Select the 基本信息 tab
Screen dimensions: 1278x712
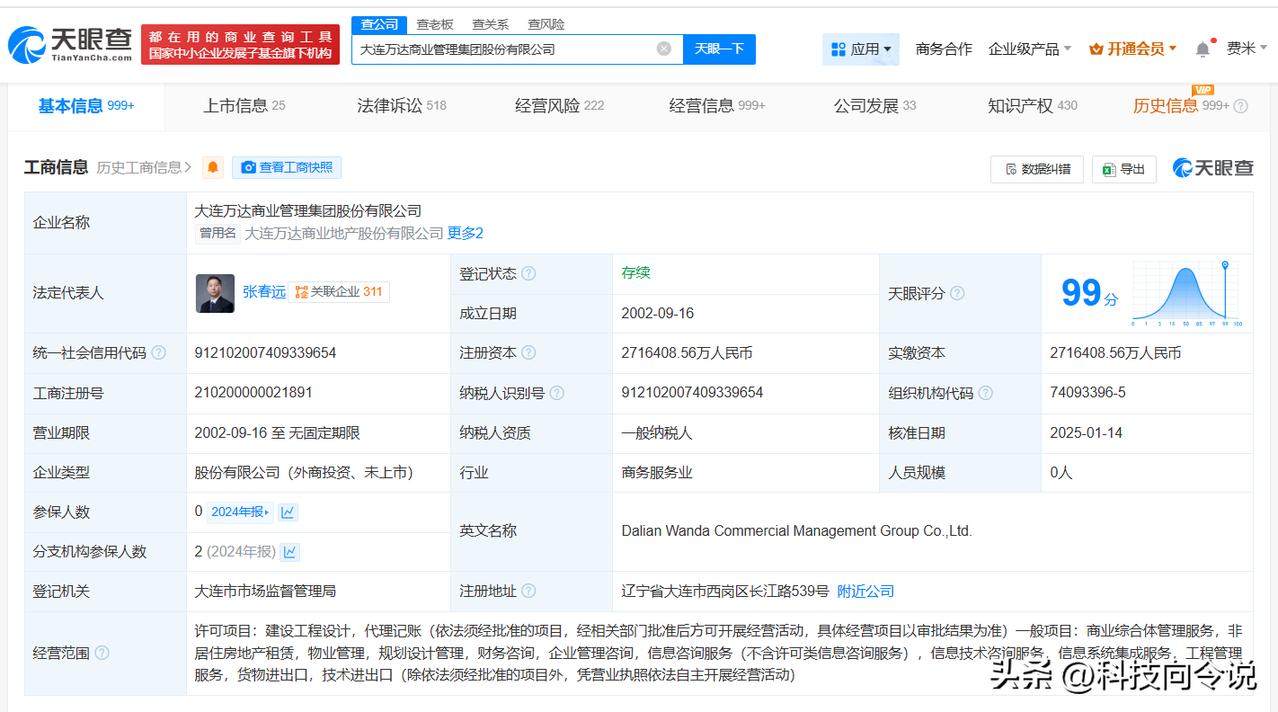[86, 106]
